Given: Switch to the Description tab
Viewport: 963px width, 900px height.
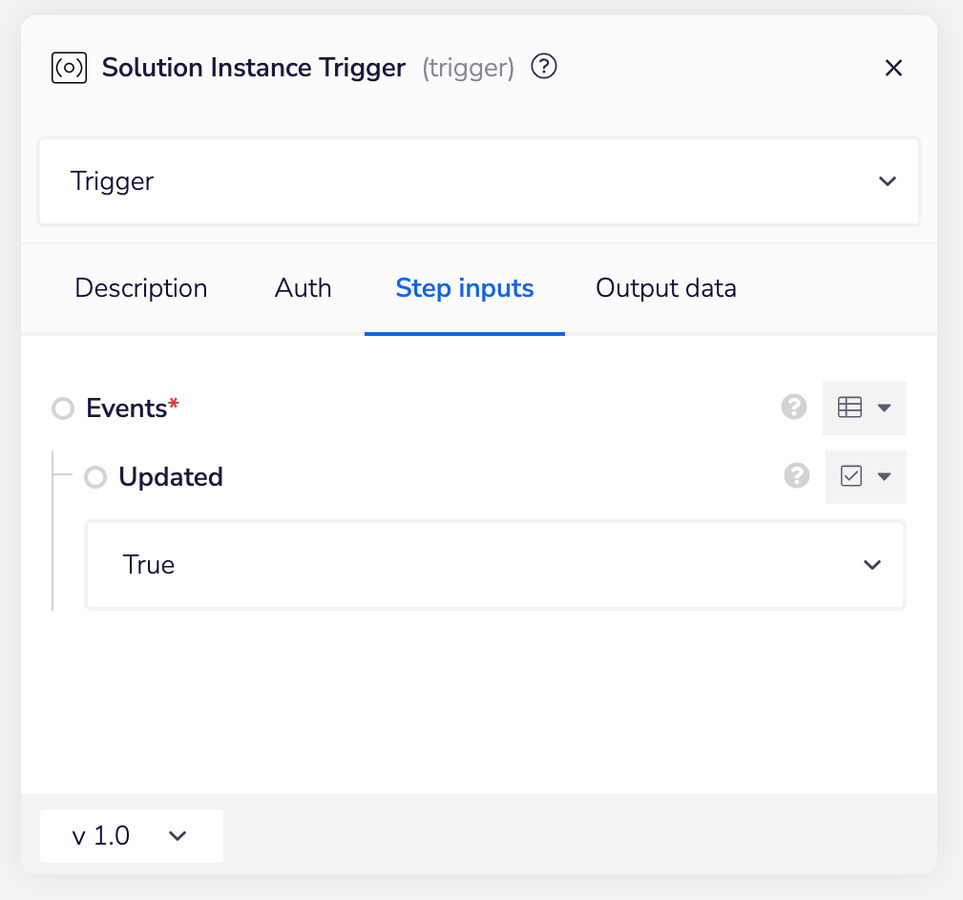Looking at the screenshot, I should coord(141,288).
